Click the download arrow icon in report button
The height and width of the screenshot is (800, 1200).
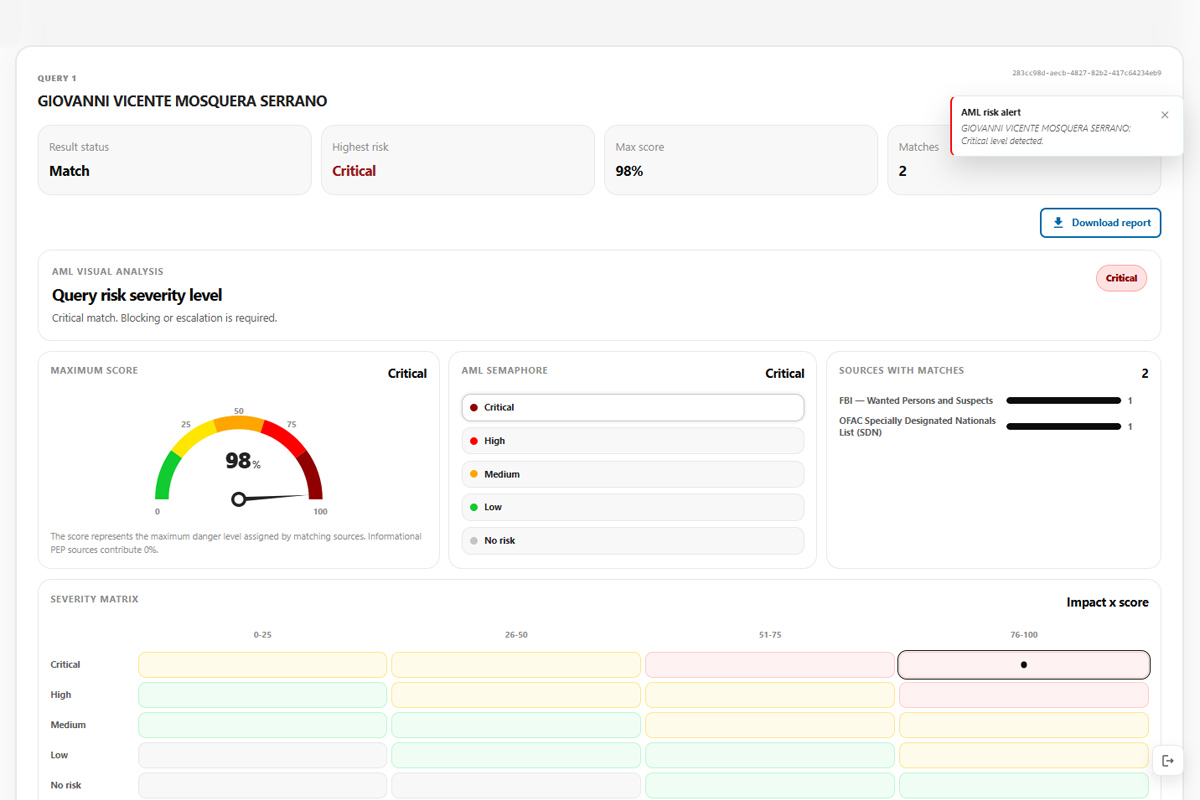(1058, 223)
